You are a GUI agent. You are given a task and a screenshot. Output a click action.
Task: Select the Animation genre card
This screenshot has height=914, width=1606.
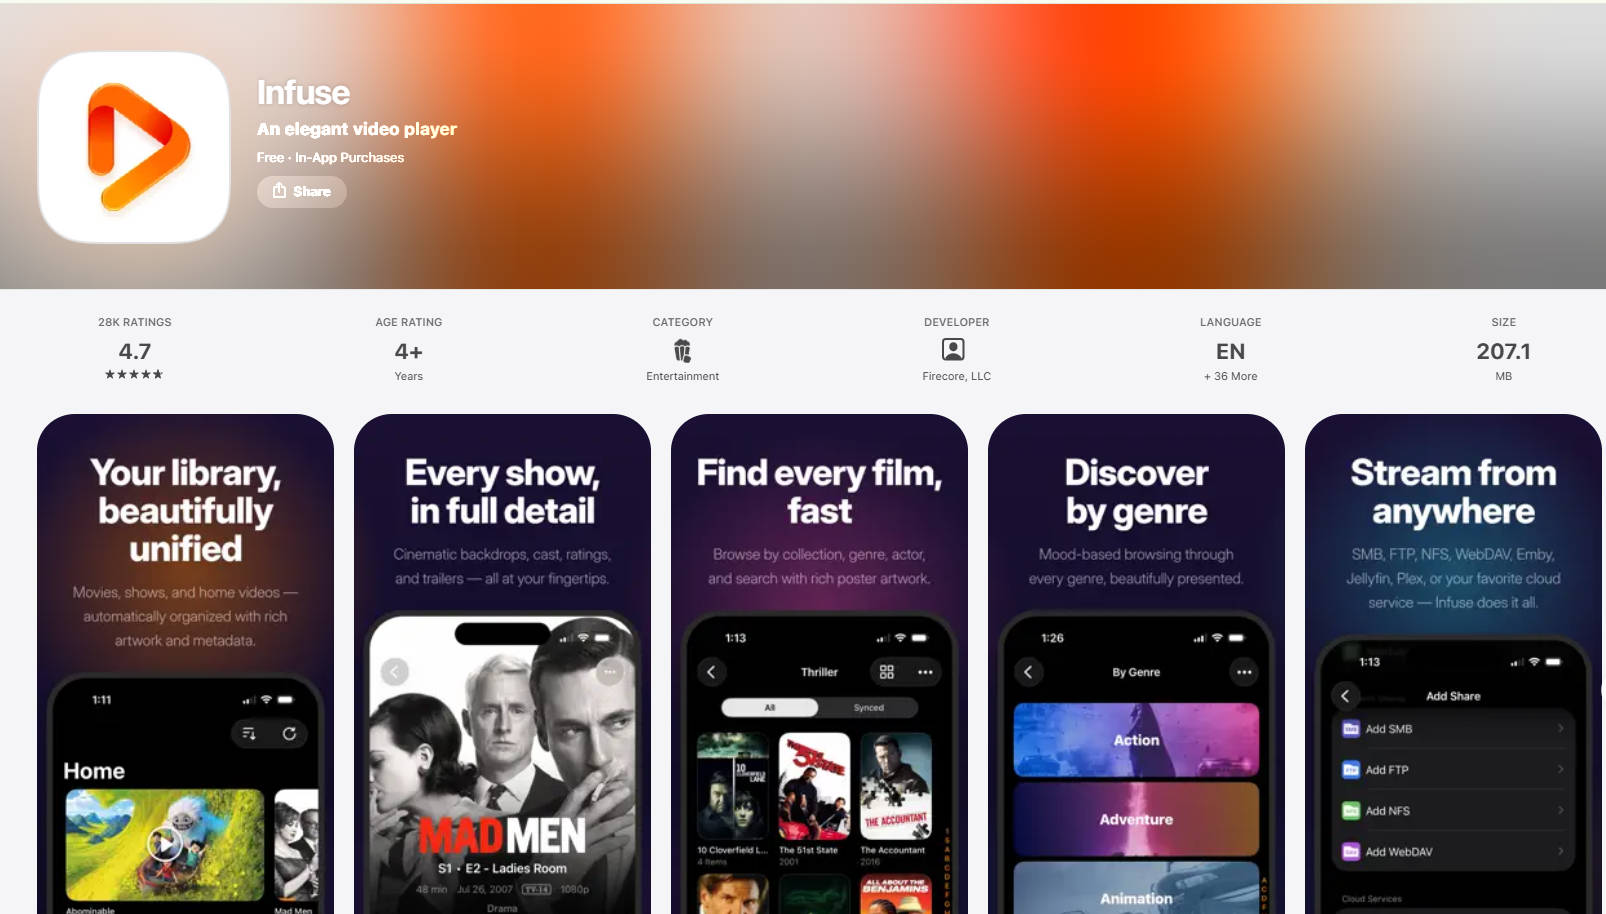click(x=1136, y=888)
